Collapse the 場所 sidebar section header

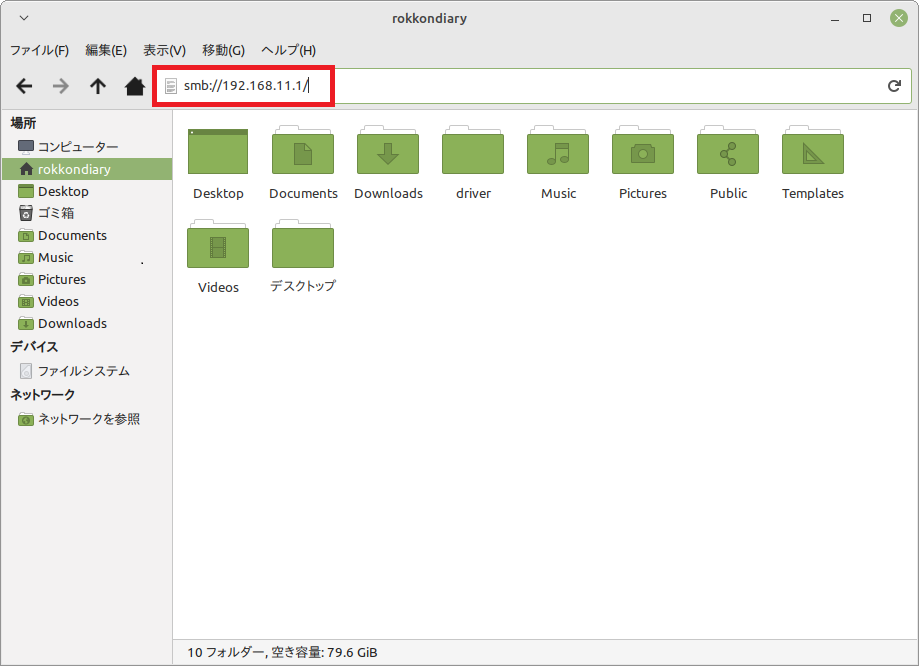tap(23, 123)
